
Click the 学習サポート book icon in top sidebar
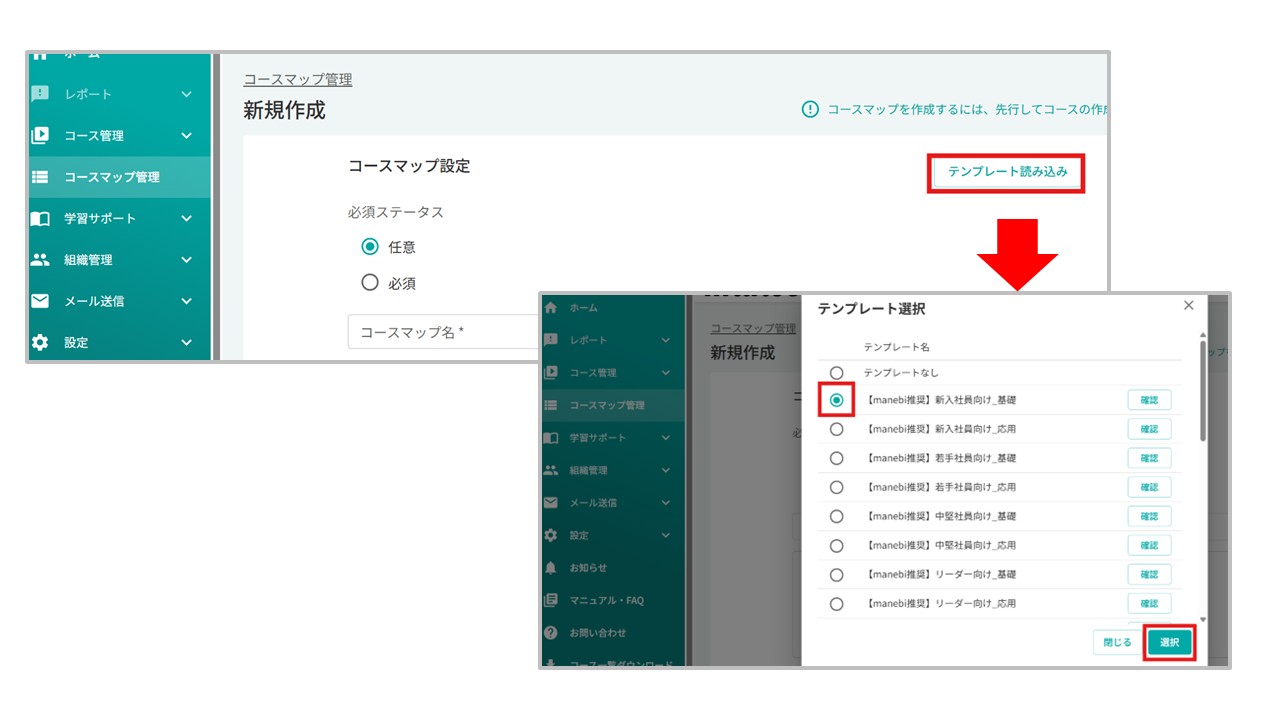tap(40, 219)
